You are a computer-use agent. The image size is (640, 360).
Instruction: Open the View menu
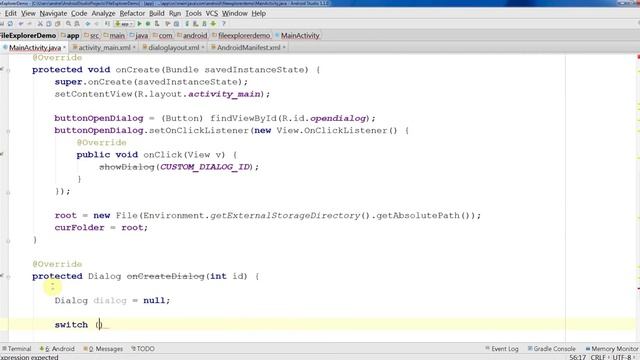pos(28,13)
